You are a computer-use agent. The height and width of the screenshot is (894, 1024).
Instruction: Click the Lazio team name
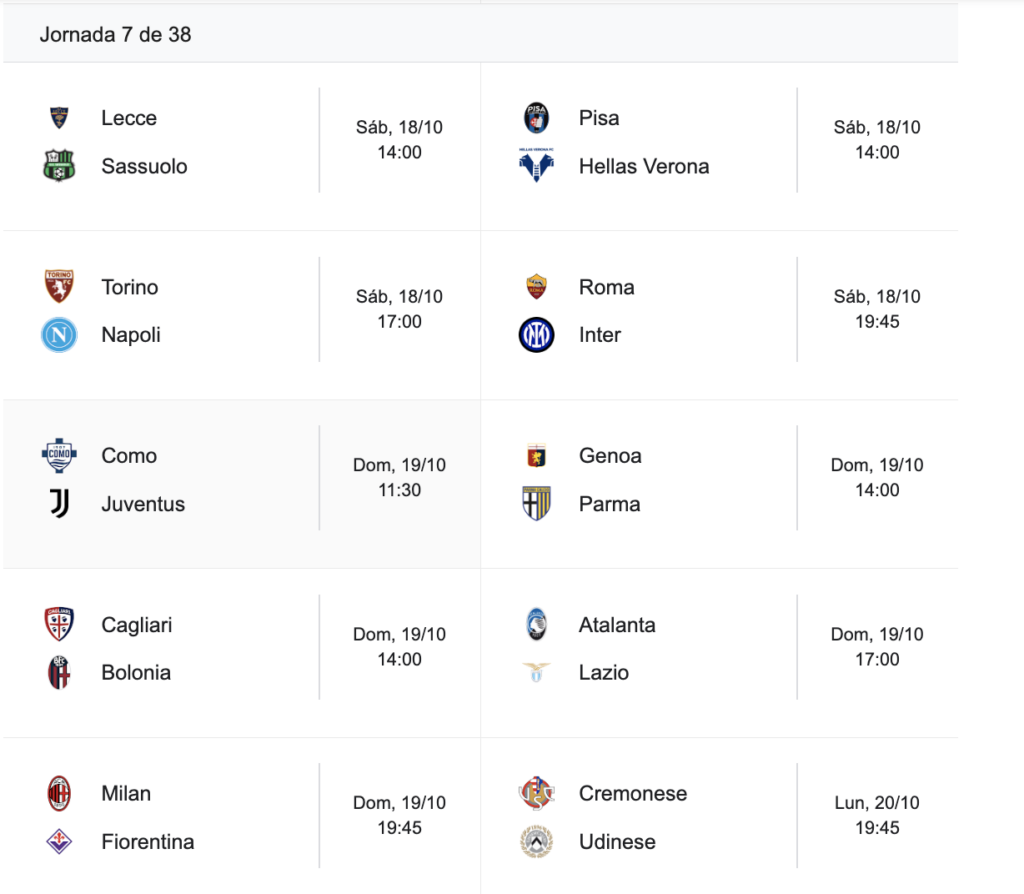click(x=604, y=673)
